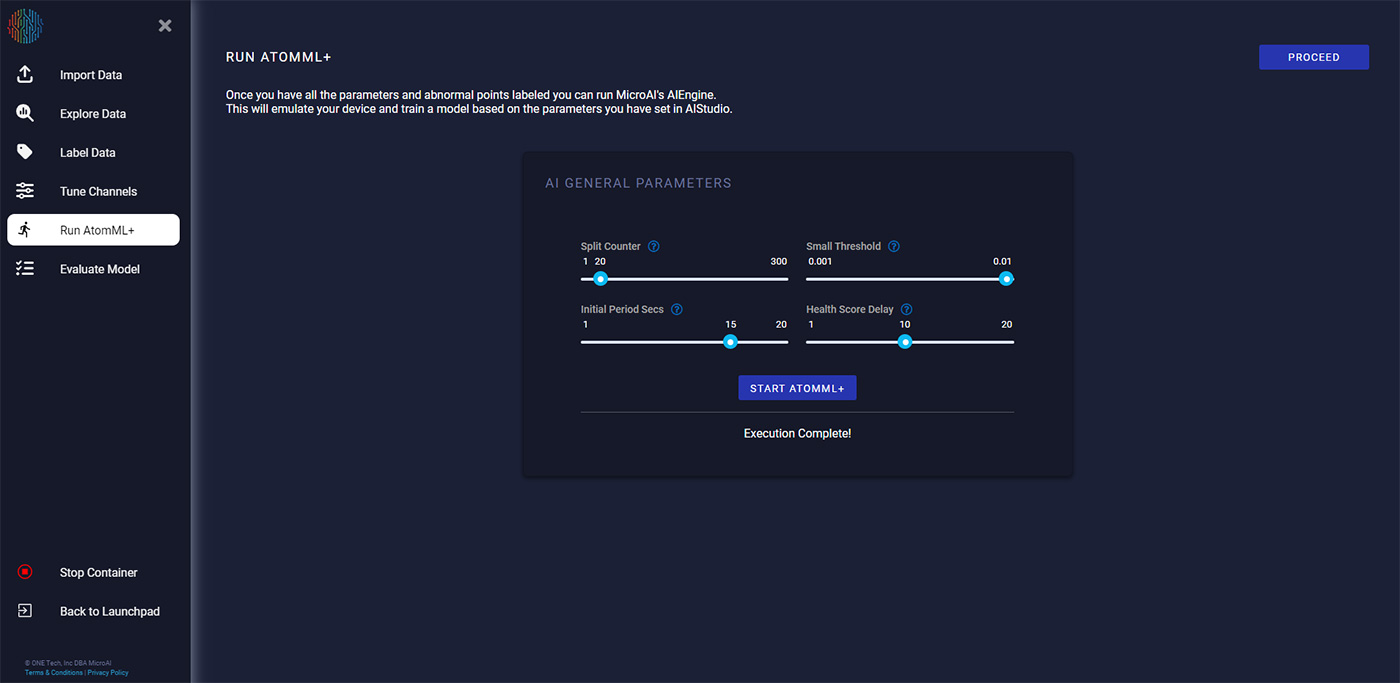This screenshot has width=1400, height=683.
Task: Click the Explore Data chart icon
Action: [25, 114]
